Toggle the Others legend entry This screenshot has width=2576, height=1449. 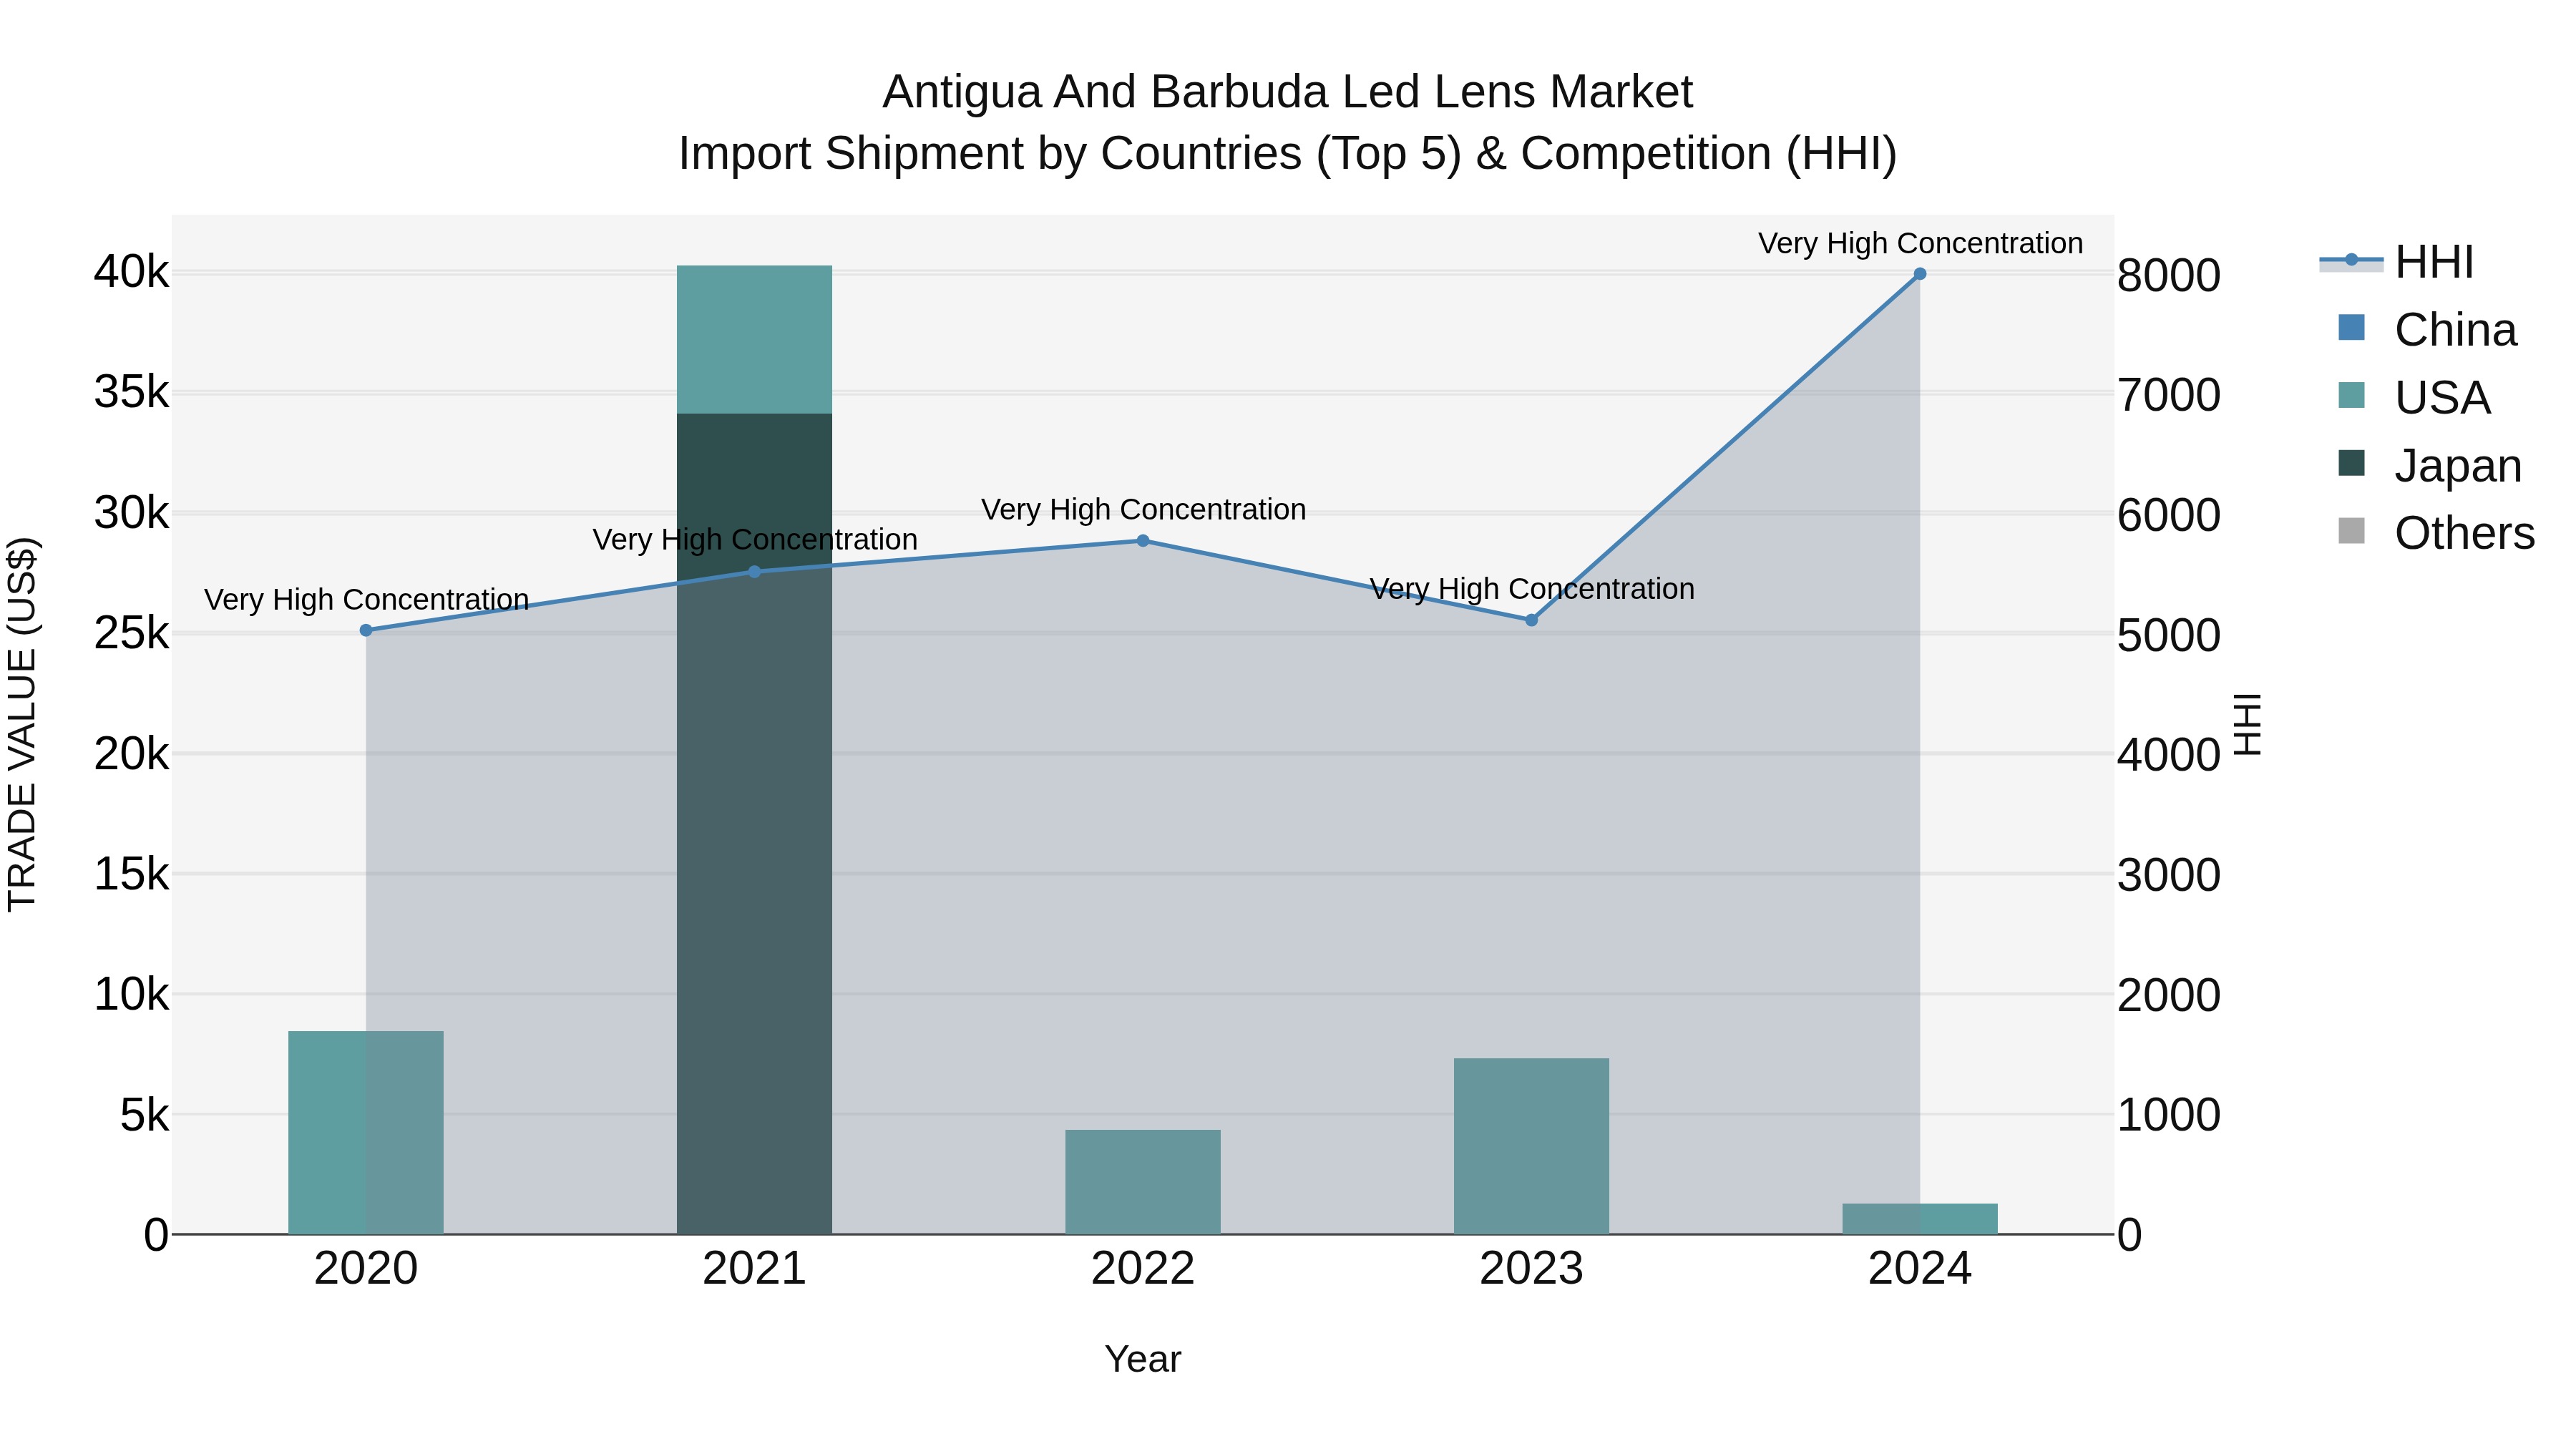(x=2437, y=533)
